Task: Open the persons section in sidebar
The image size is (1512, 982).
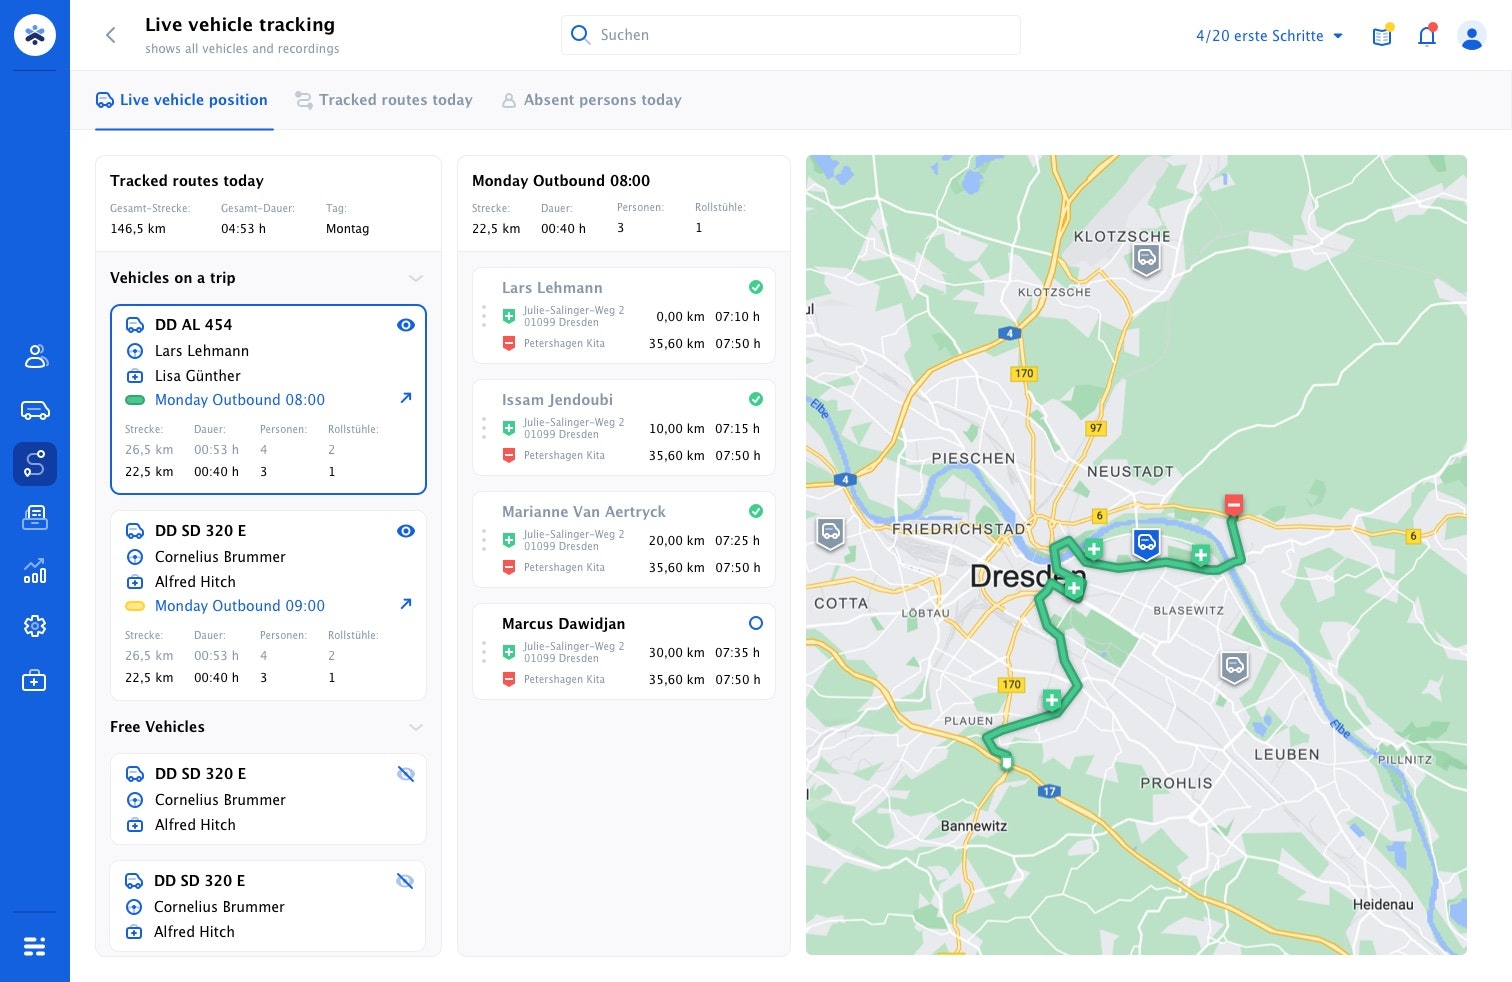Action: [35, 356]
